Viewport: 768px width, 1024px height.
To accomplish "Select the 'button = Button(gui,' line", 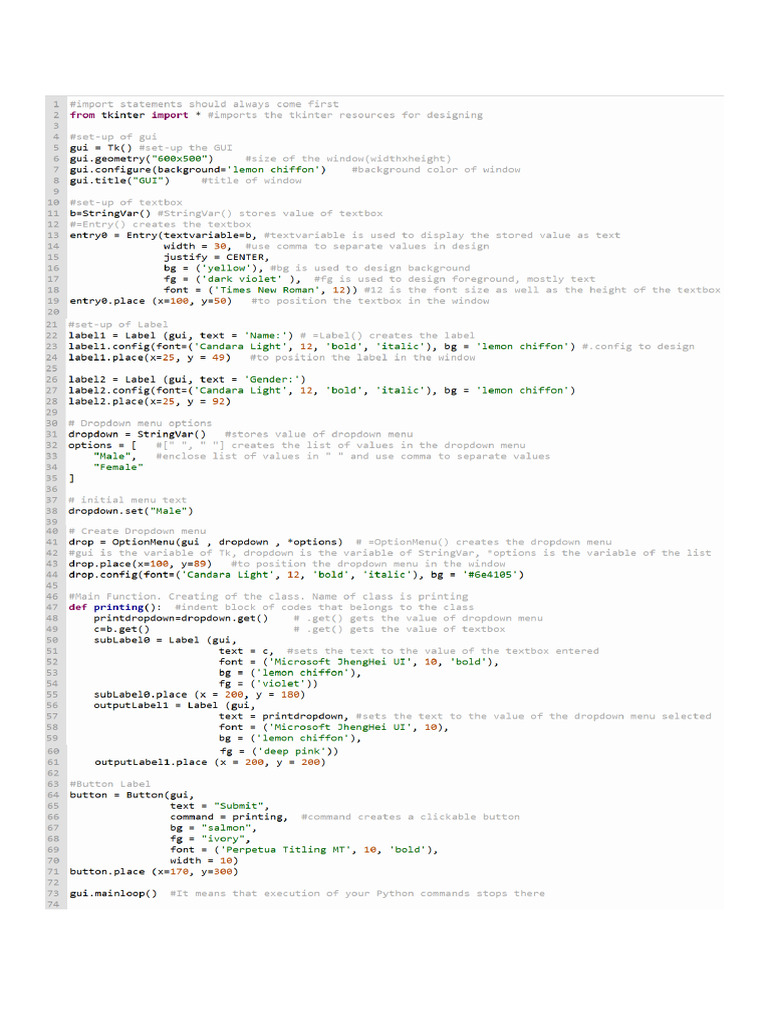I will click(133, 795).
